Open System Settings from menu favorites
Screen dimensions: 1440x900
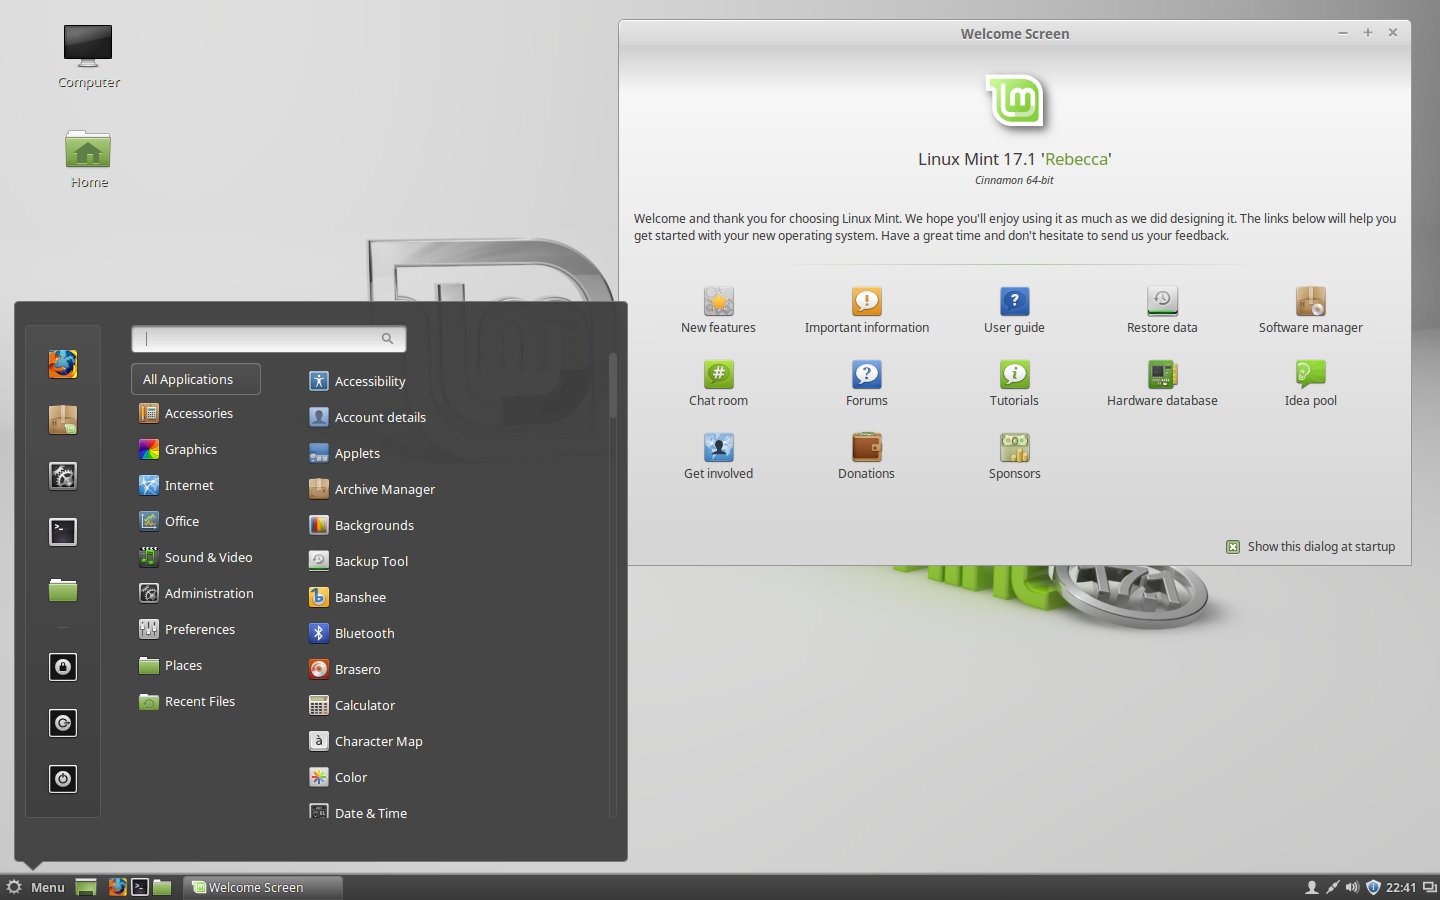[x=63, y=476]
